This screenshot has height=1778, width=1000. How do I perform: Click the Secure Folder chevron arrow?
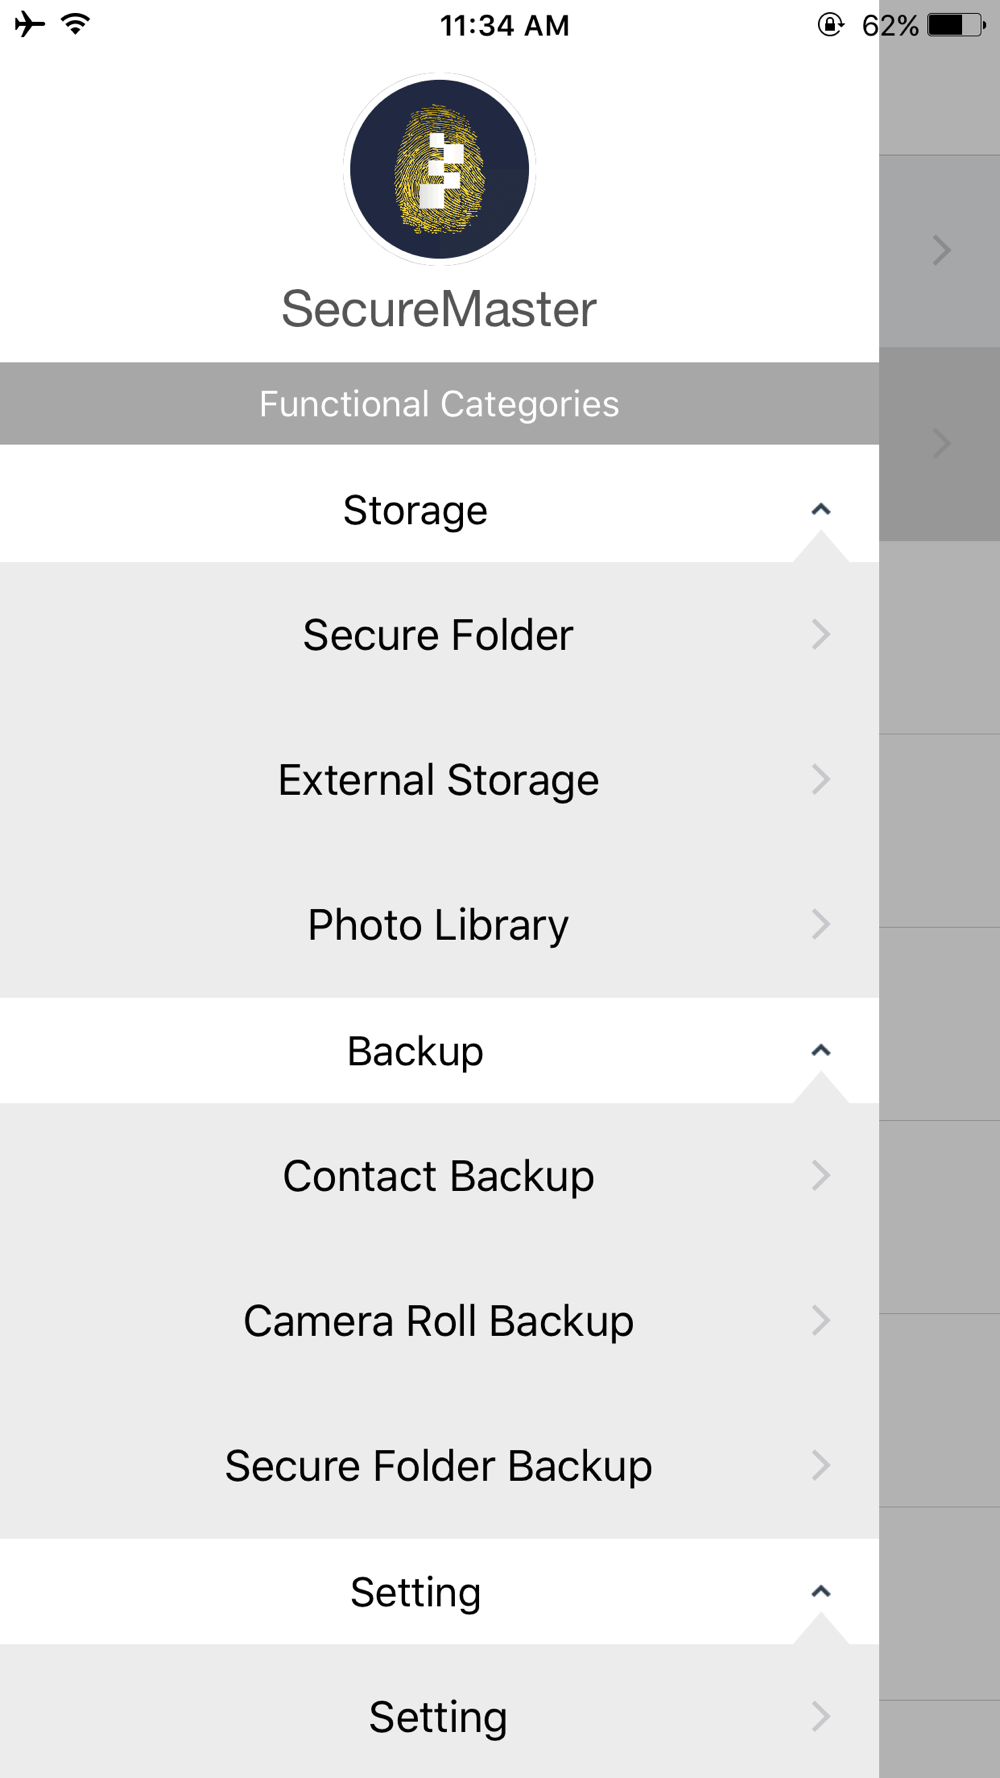[821, 634]
